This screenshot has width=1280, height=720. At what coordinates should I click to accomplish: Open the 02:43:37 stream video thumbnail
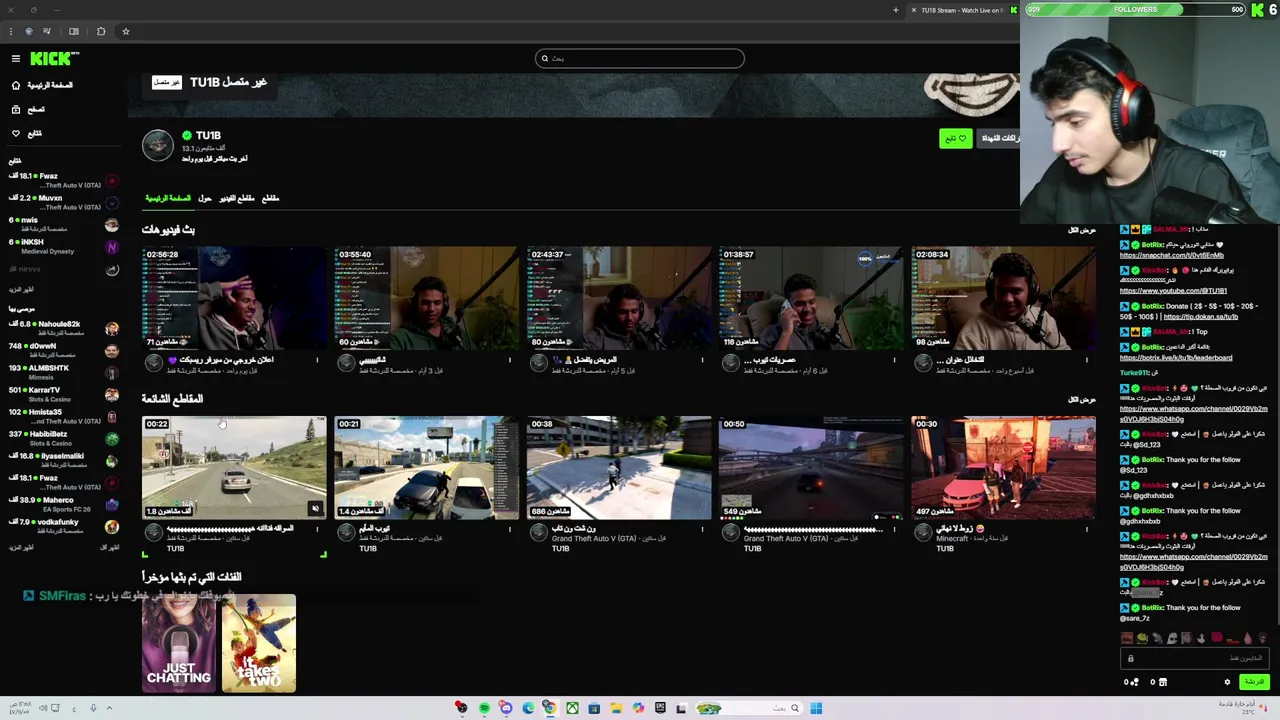[x=619, y=298]
